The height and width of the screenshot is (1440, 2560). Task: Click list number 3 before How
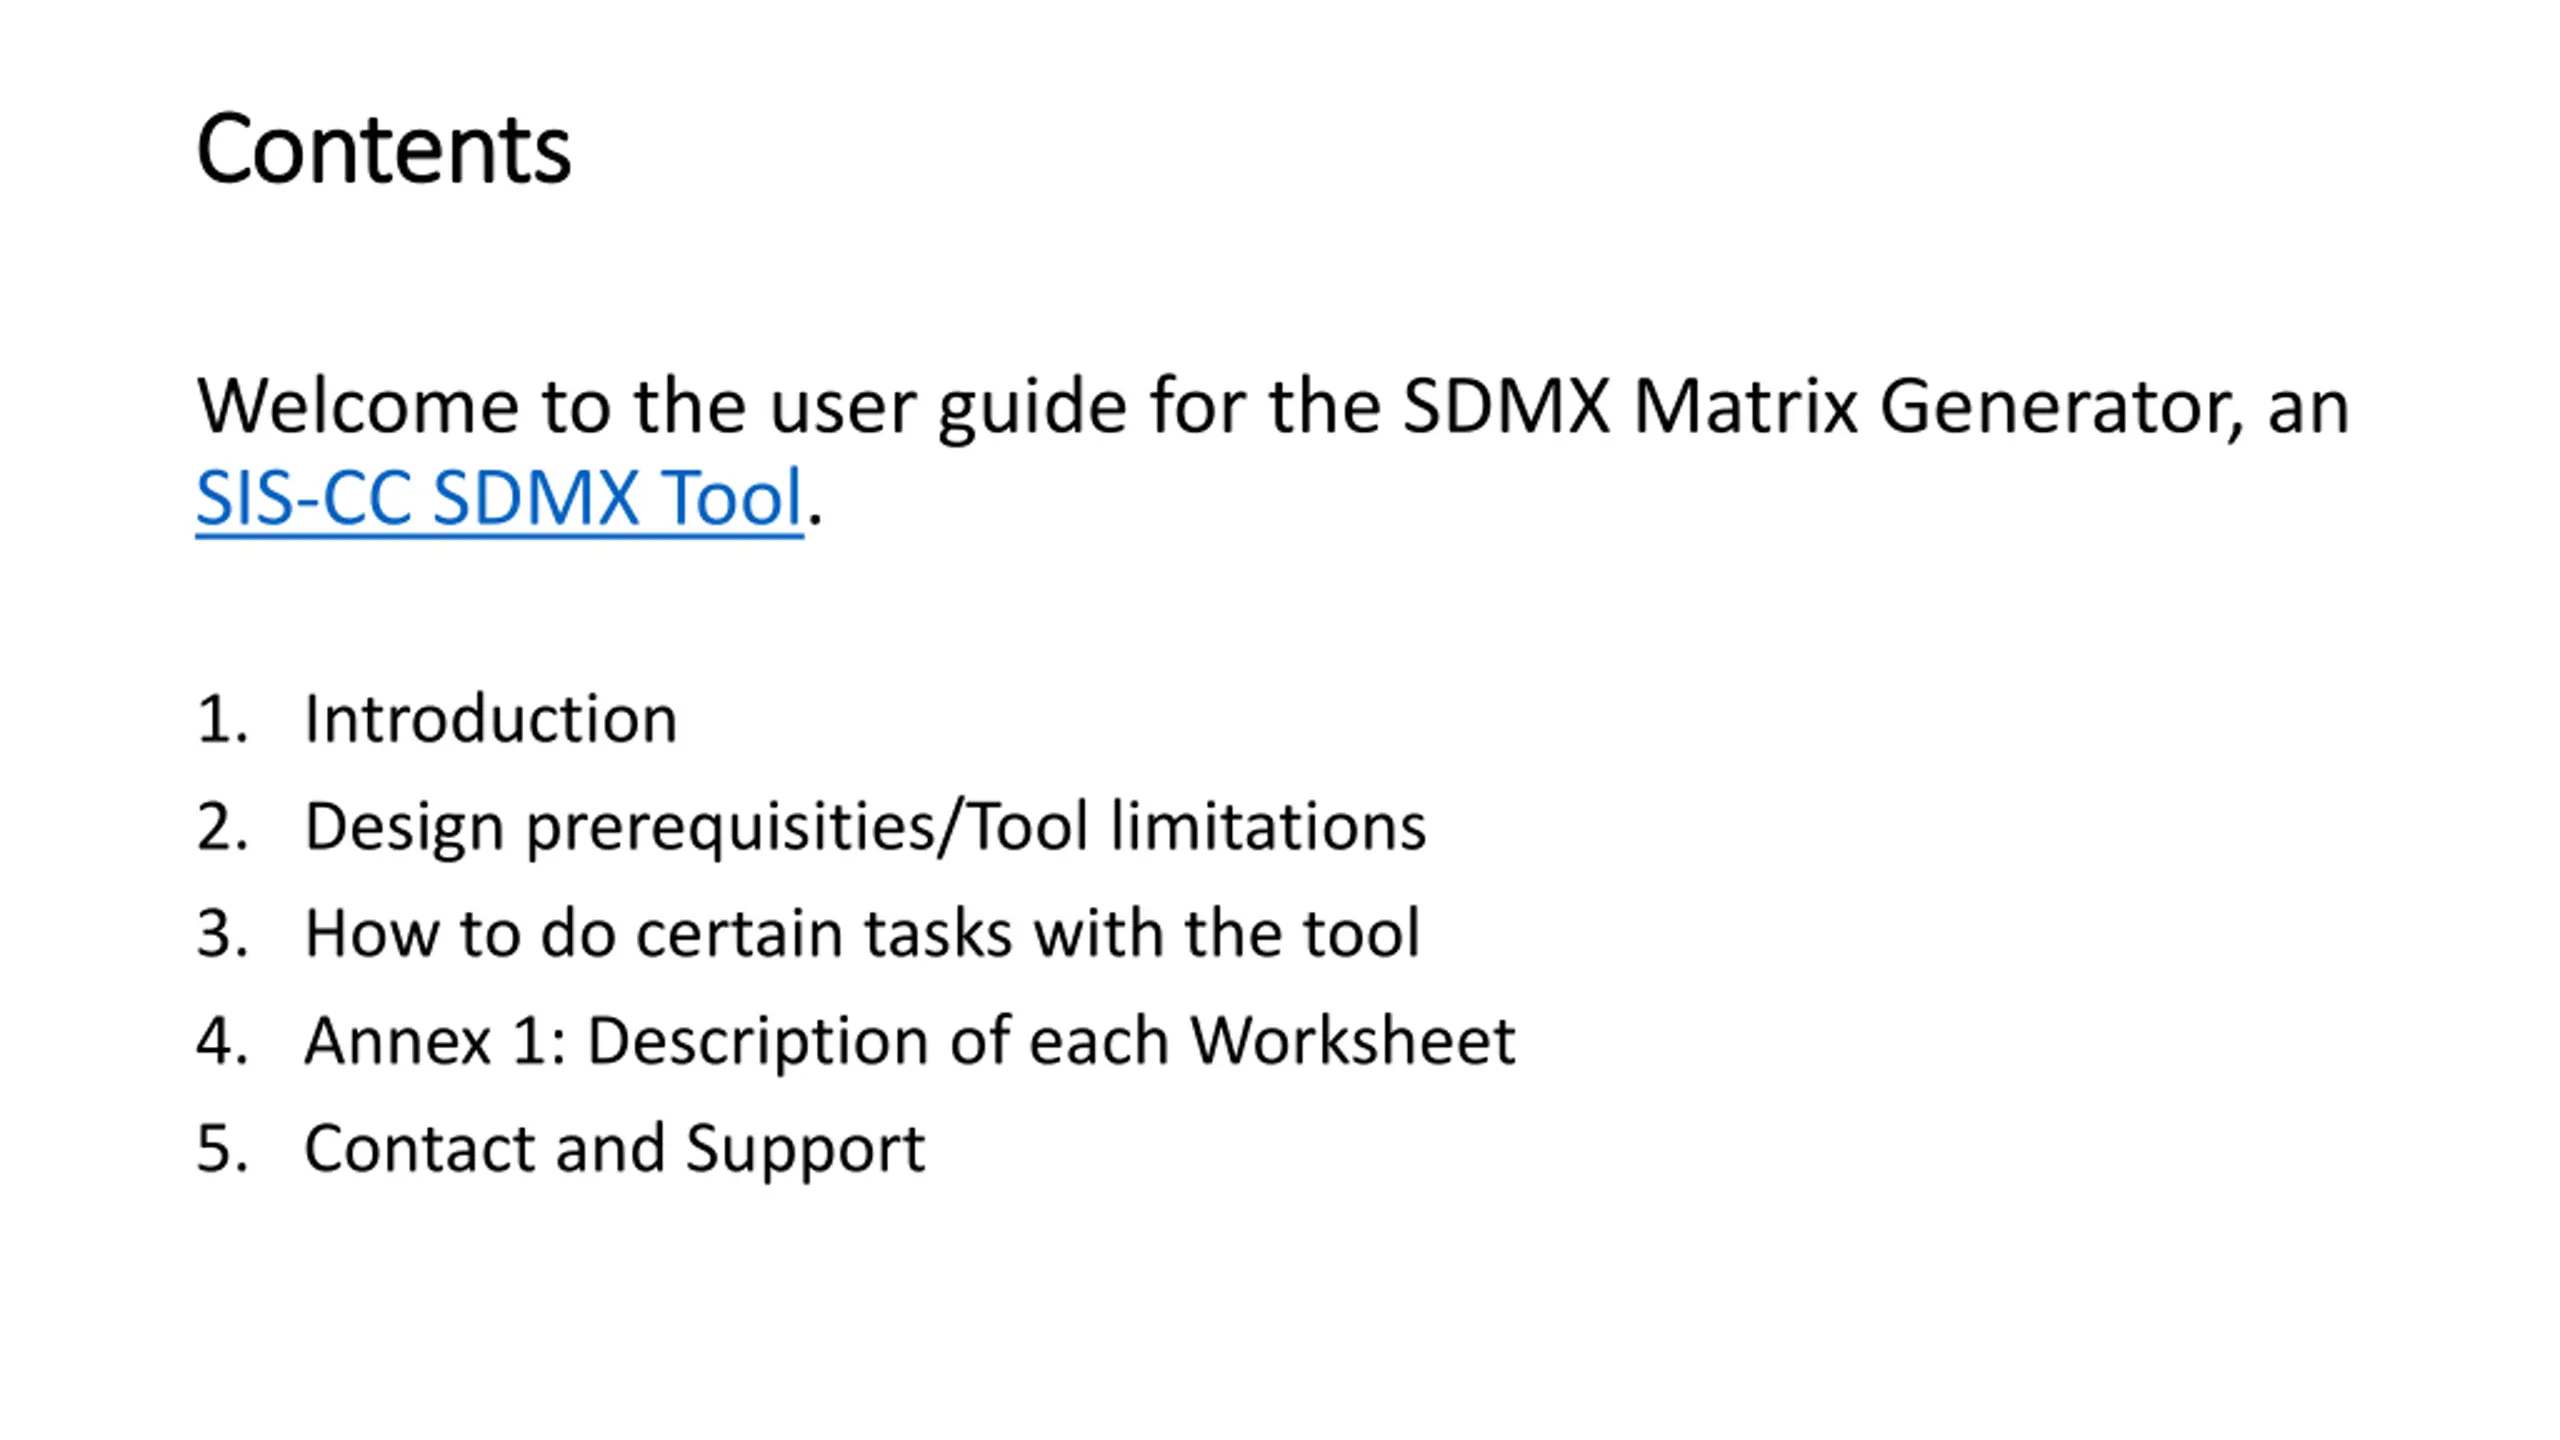[x=221, y=934]
